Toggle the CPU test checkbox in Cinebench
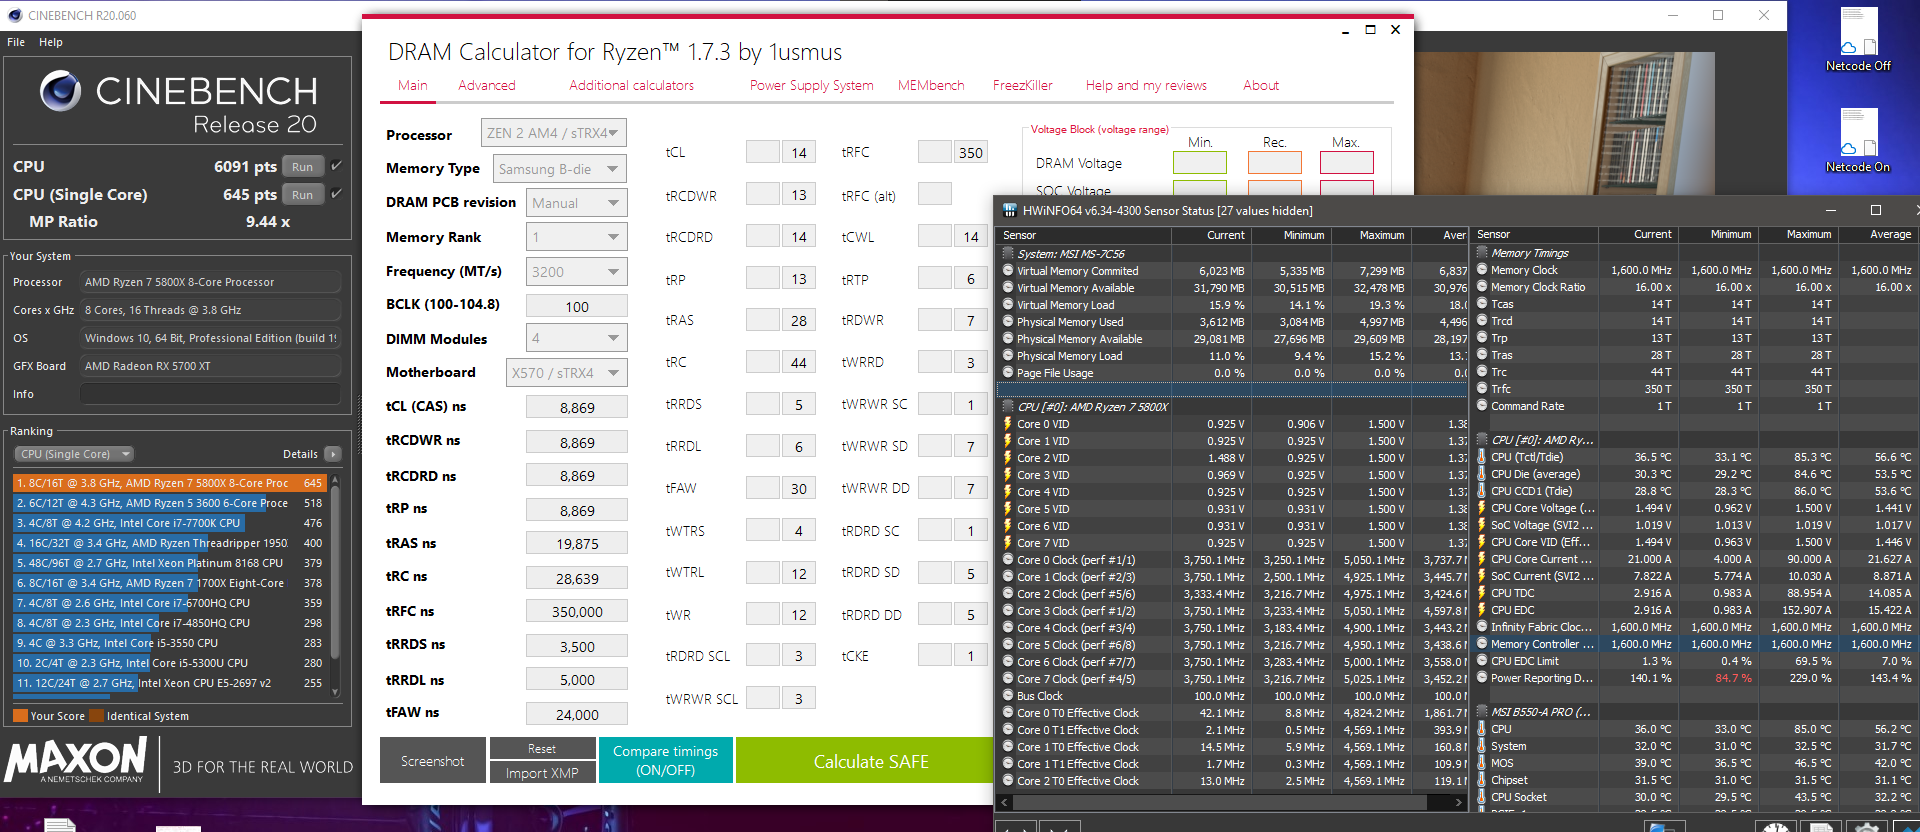1920x832 pixels. pos(336,166)
